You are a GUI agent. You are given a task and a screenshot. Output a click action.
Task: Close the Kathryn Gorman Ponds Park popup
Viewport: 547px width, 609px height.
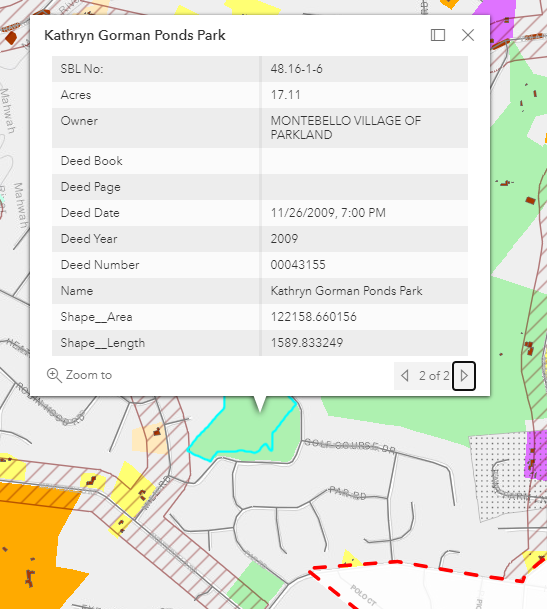click(x=468, y=35)
